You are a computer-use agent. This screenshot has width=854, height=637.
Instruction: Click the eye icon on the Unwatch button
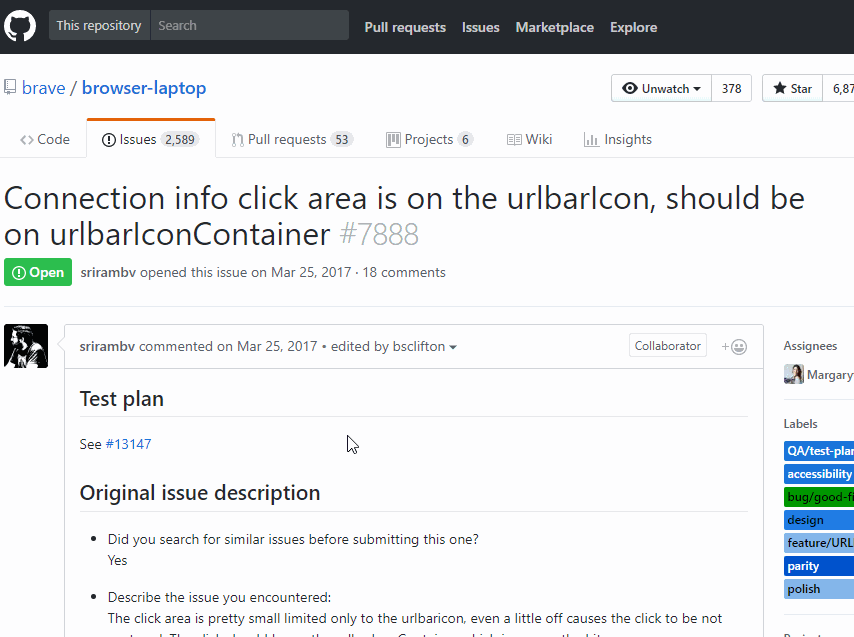pos(630,88)
